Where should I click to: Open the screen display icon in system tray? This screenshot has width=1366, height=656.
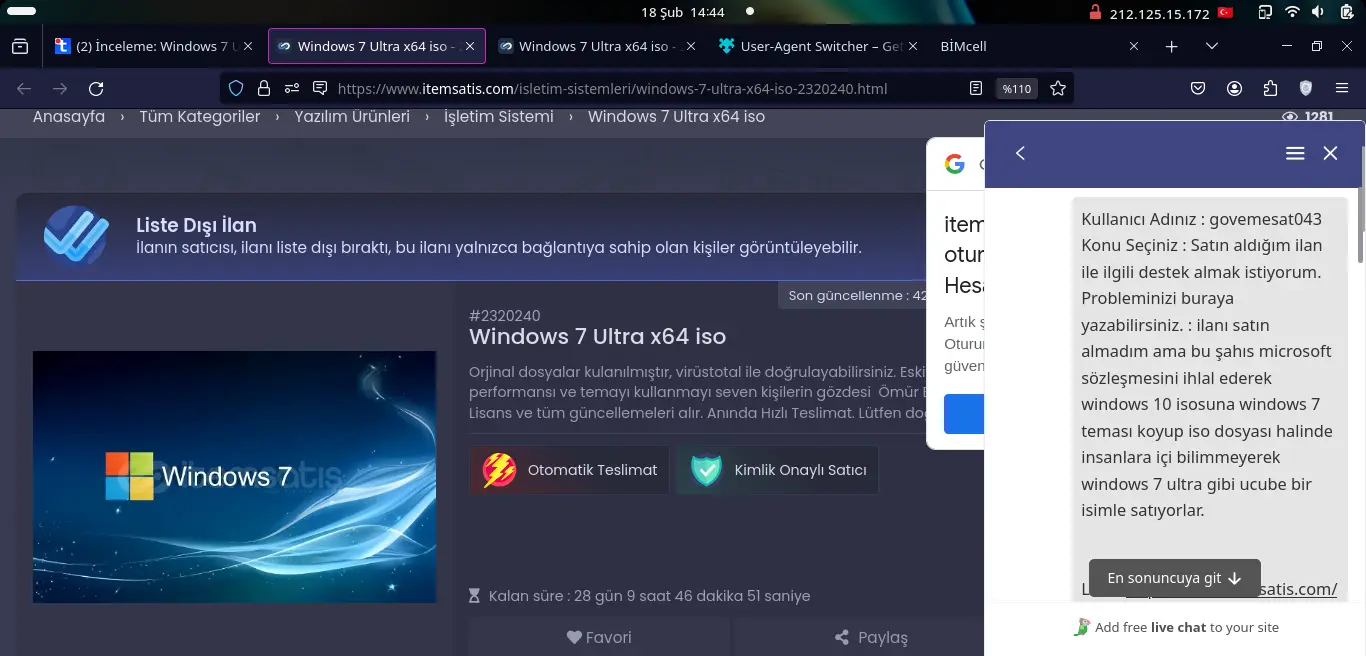[x=1265, y=13]
